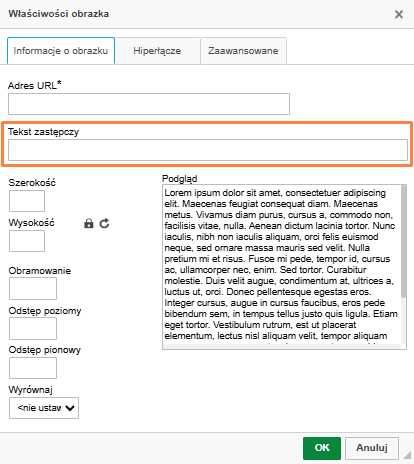Screen dimensions: 414x464
Task: Click the reset size refresh icon
Action: (105, 223)
